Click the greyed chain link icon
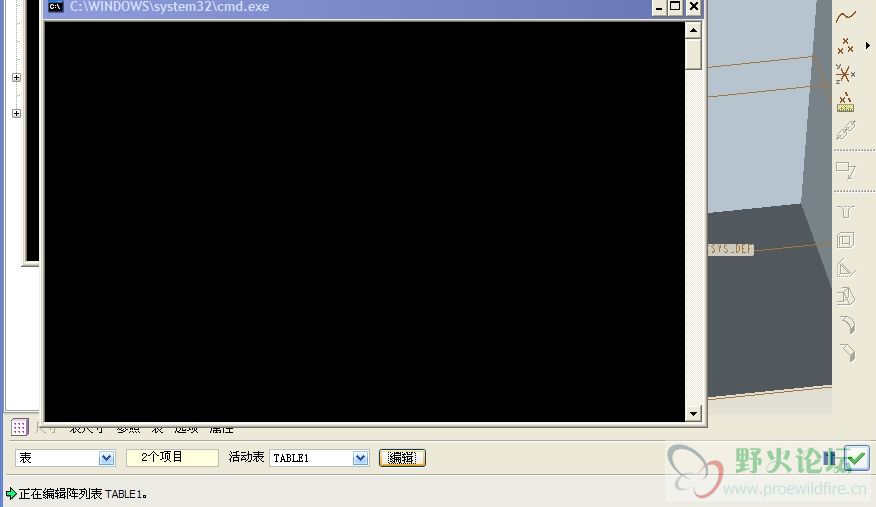This screenshot has width=876, height=507. click(x=846, y=131)
